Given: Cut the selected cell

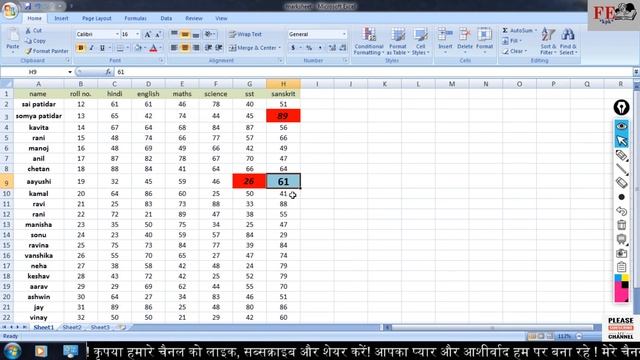Looking at the screenshot, I should click(x=34, y=31).
